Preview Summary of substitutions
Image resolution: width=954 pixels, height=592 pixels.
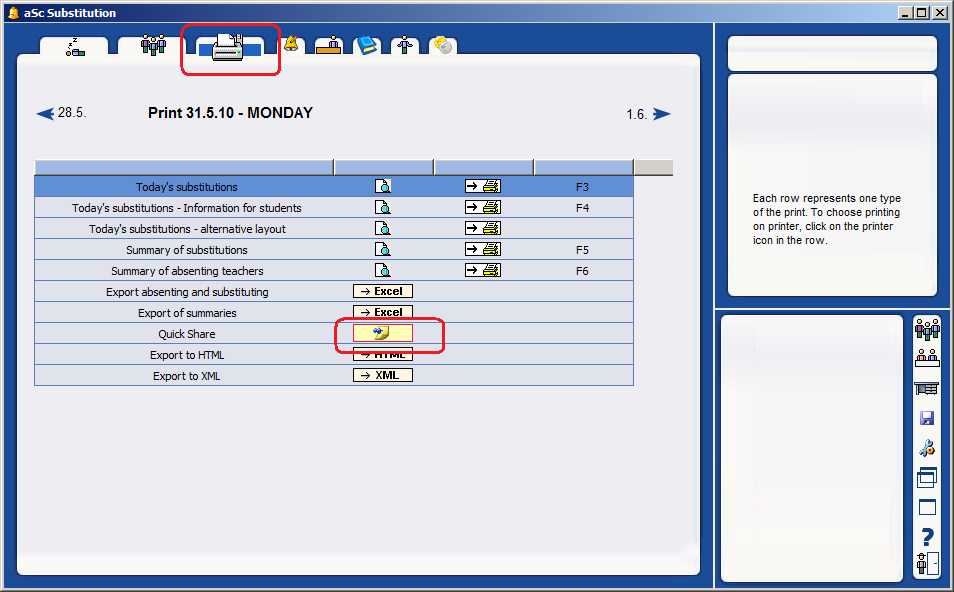[383, 249]
